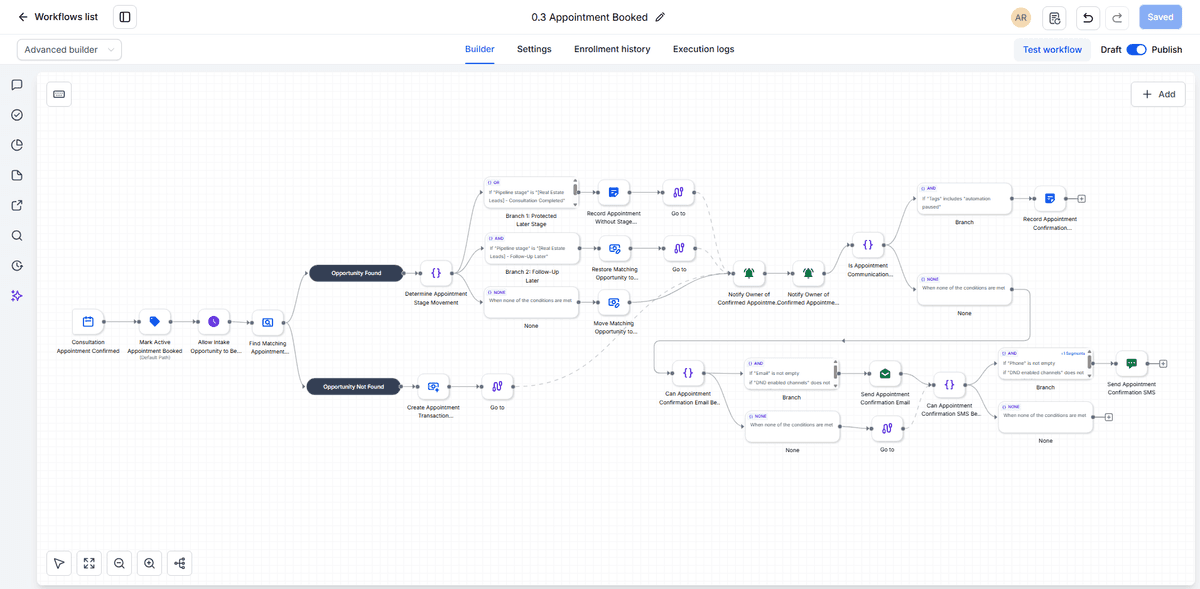Click the Test workflow button
1200x589 pixels.
[x=1052, y=49]
